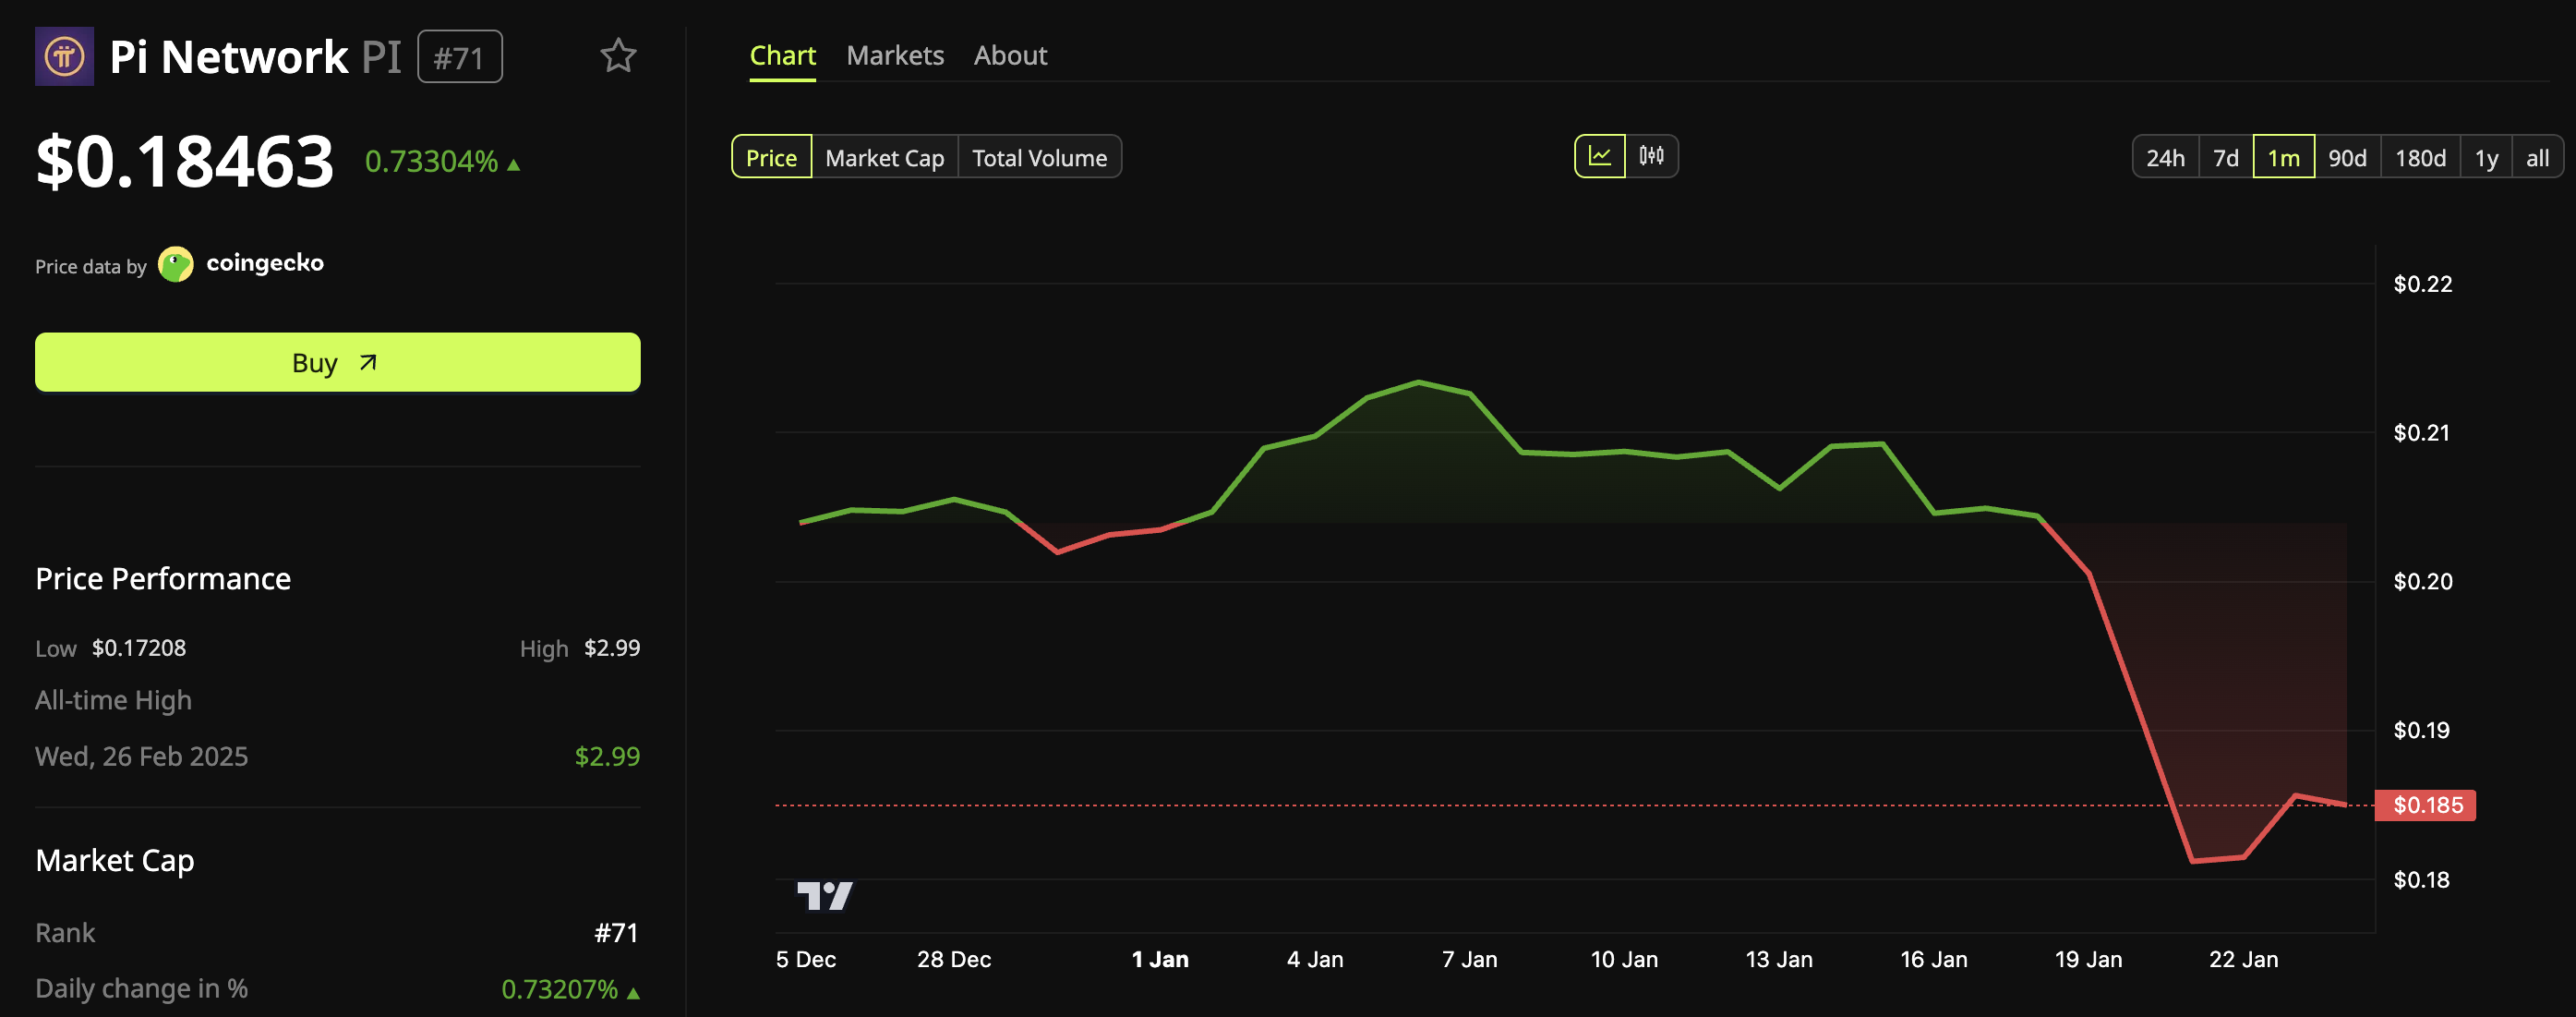Click the TradingView logo on chart
Screen dimensions: 2576x1017
point(825,895)
